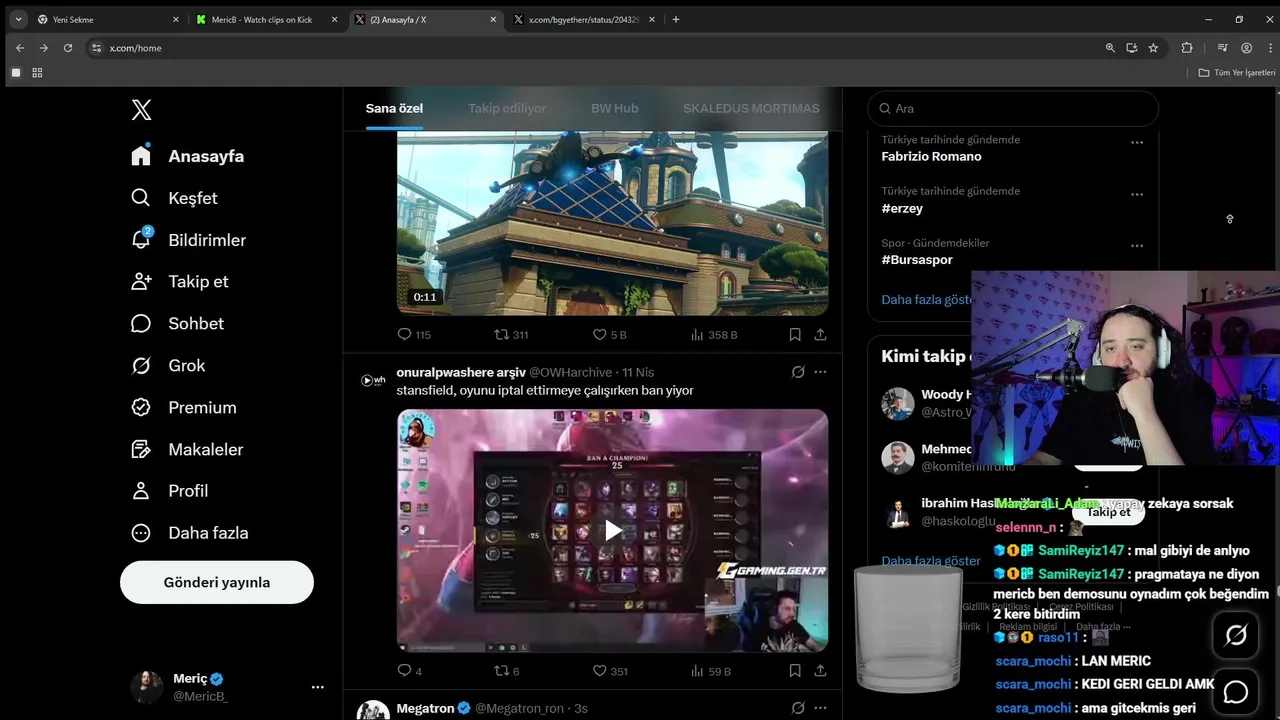This screenshot has width=1280, height=720.
Task: Play the stansfield ban video
Action: tap(613, 530)
